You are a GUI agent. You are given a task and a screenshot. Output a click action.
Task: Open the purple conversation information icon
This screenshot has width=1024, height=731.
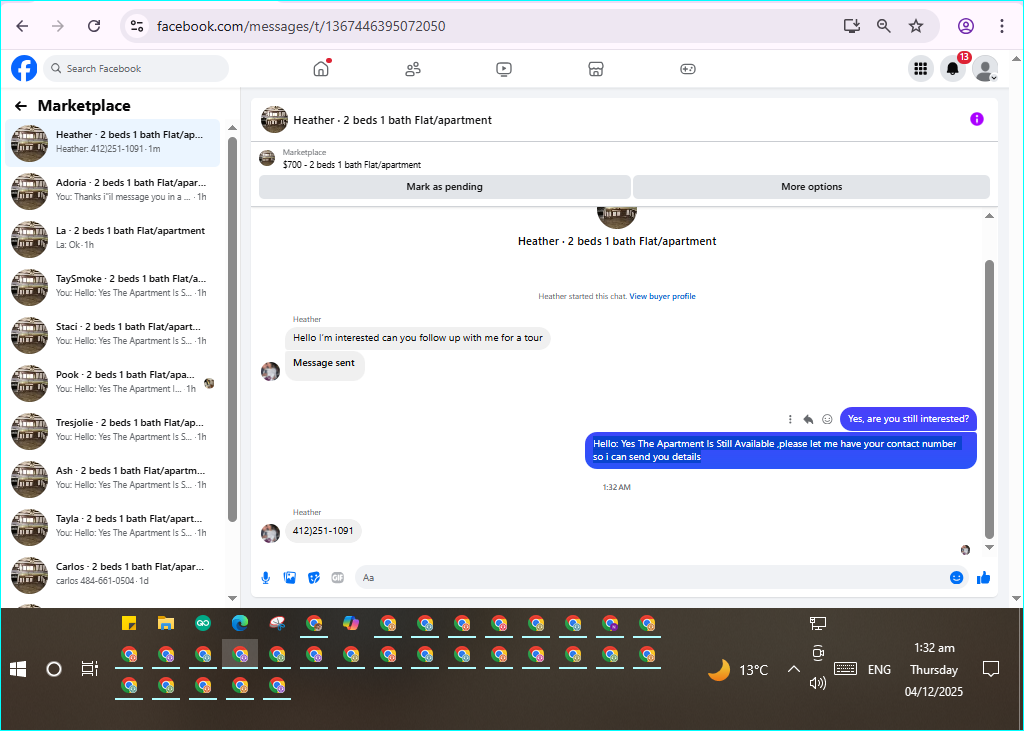[976, 119]
